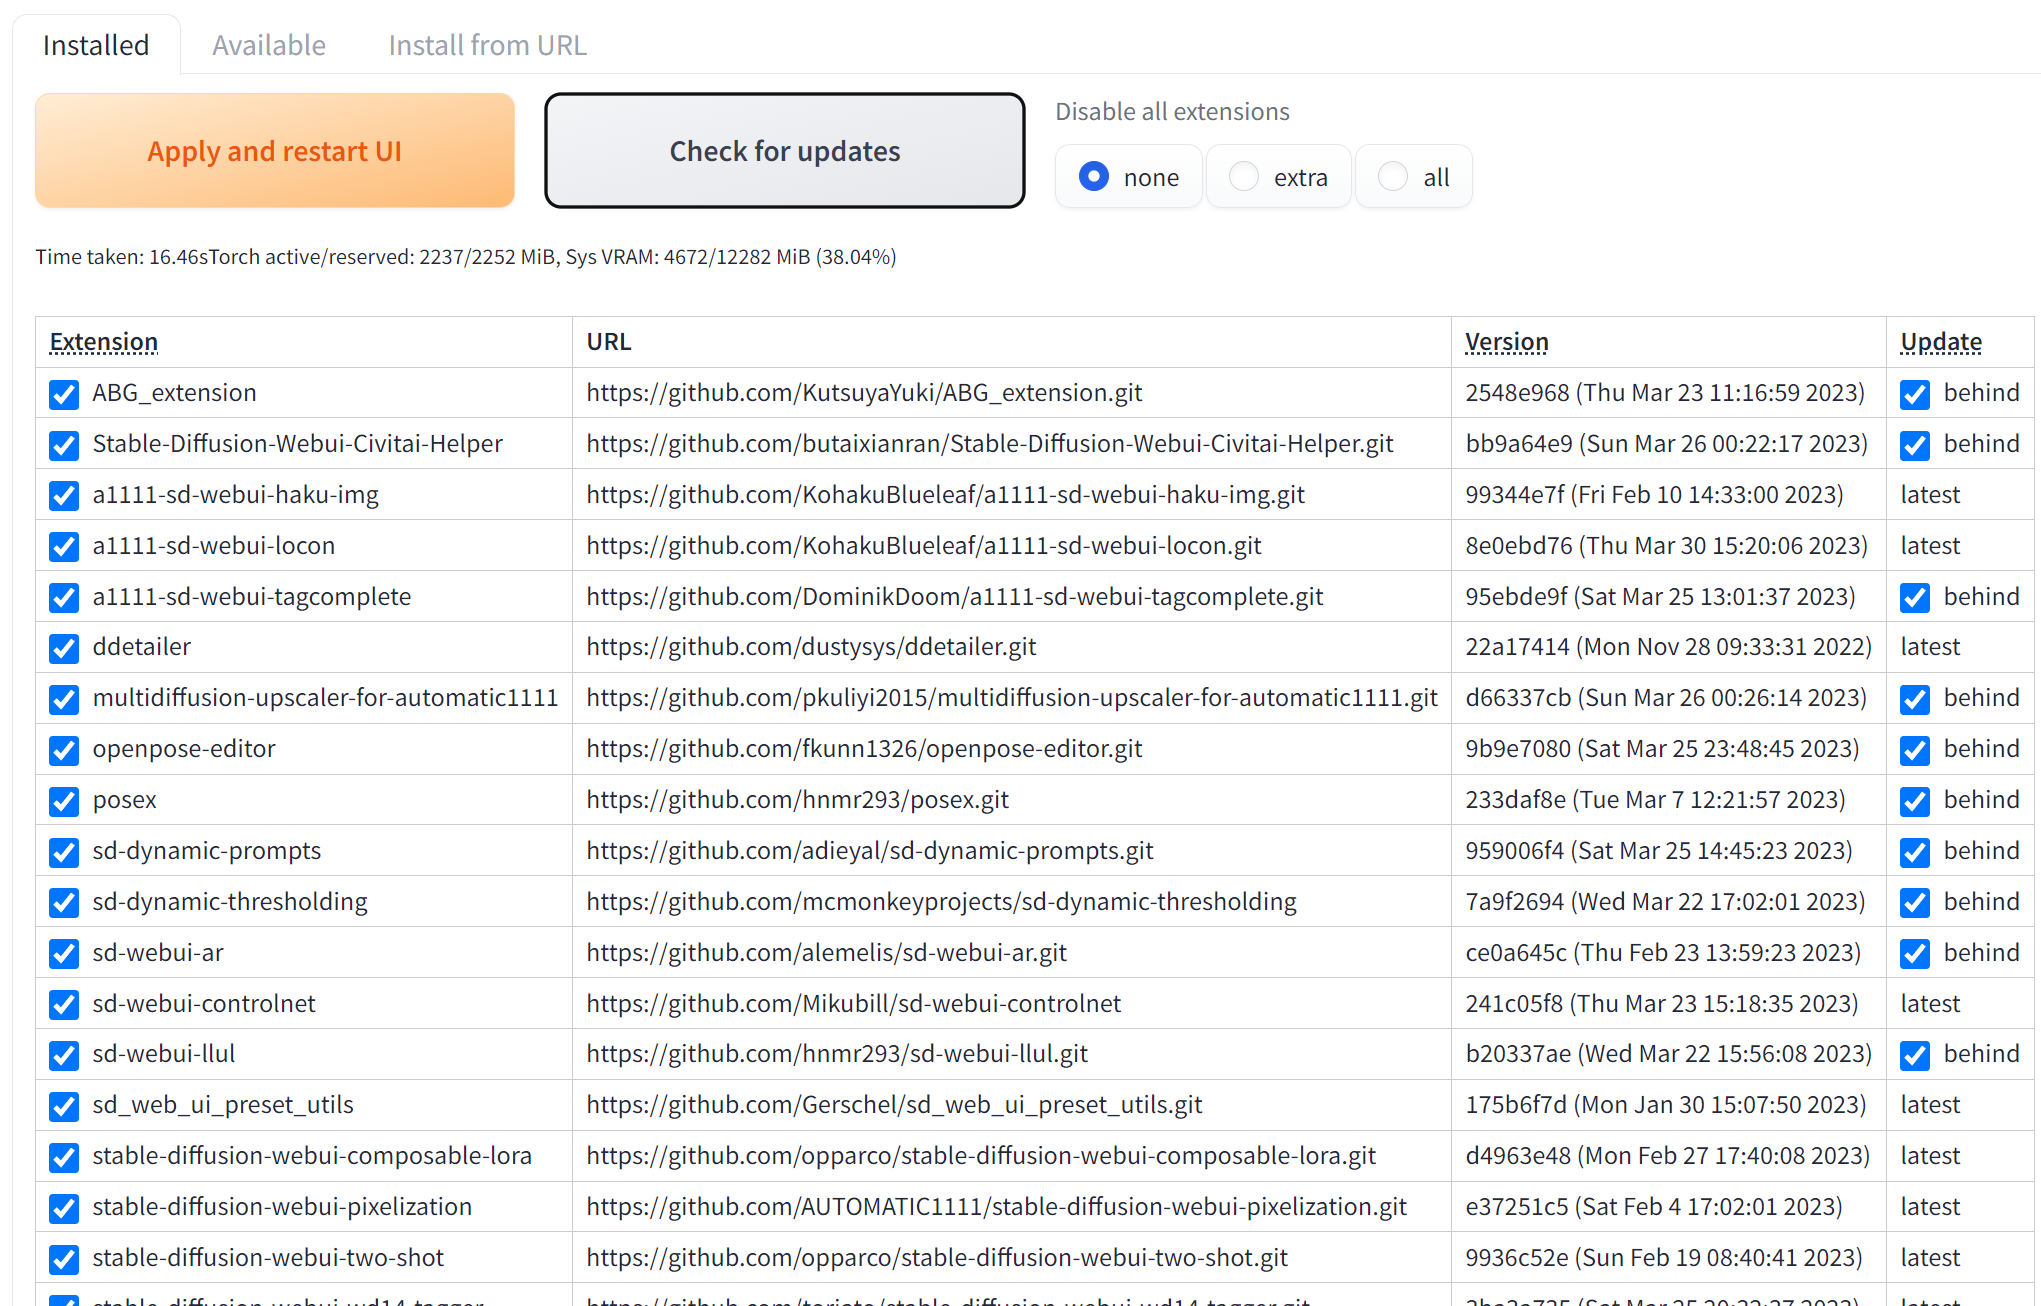
Task: Toggle the sd-webui-controlnet extension checkbox
Action: coord(64,1004)
